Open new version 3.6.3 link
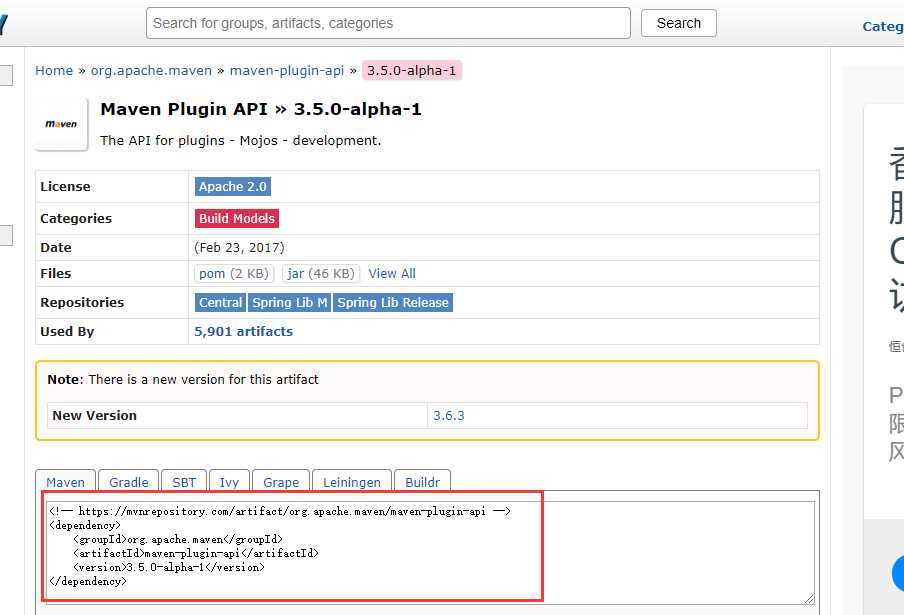The height and width of the screenshot is (615, 904). (x=449, y=416)
